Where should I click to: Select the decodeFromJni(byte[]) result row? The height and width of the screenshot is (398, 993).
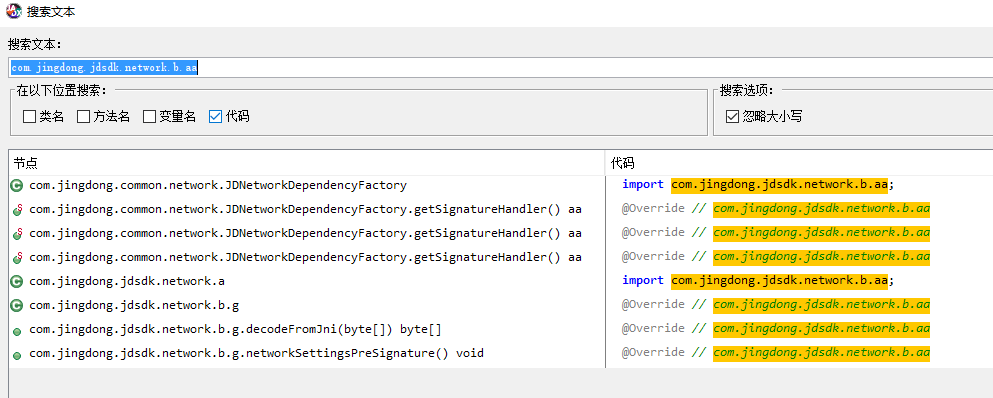(307, 329)
